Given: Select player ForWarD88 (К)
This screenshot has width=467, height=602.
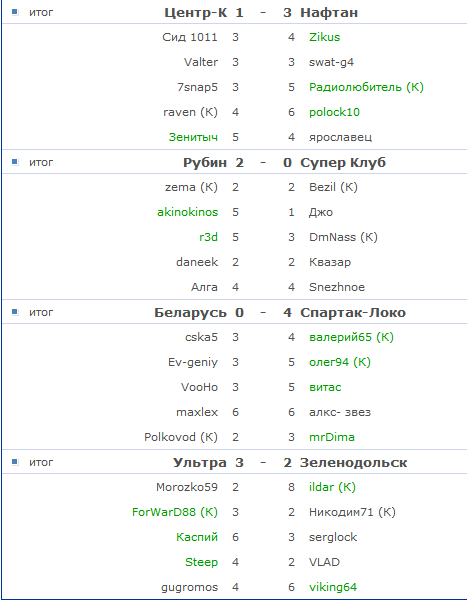Looking at the screenshot, I should (x=175, y=512).
